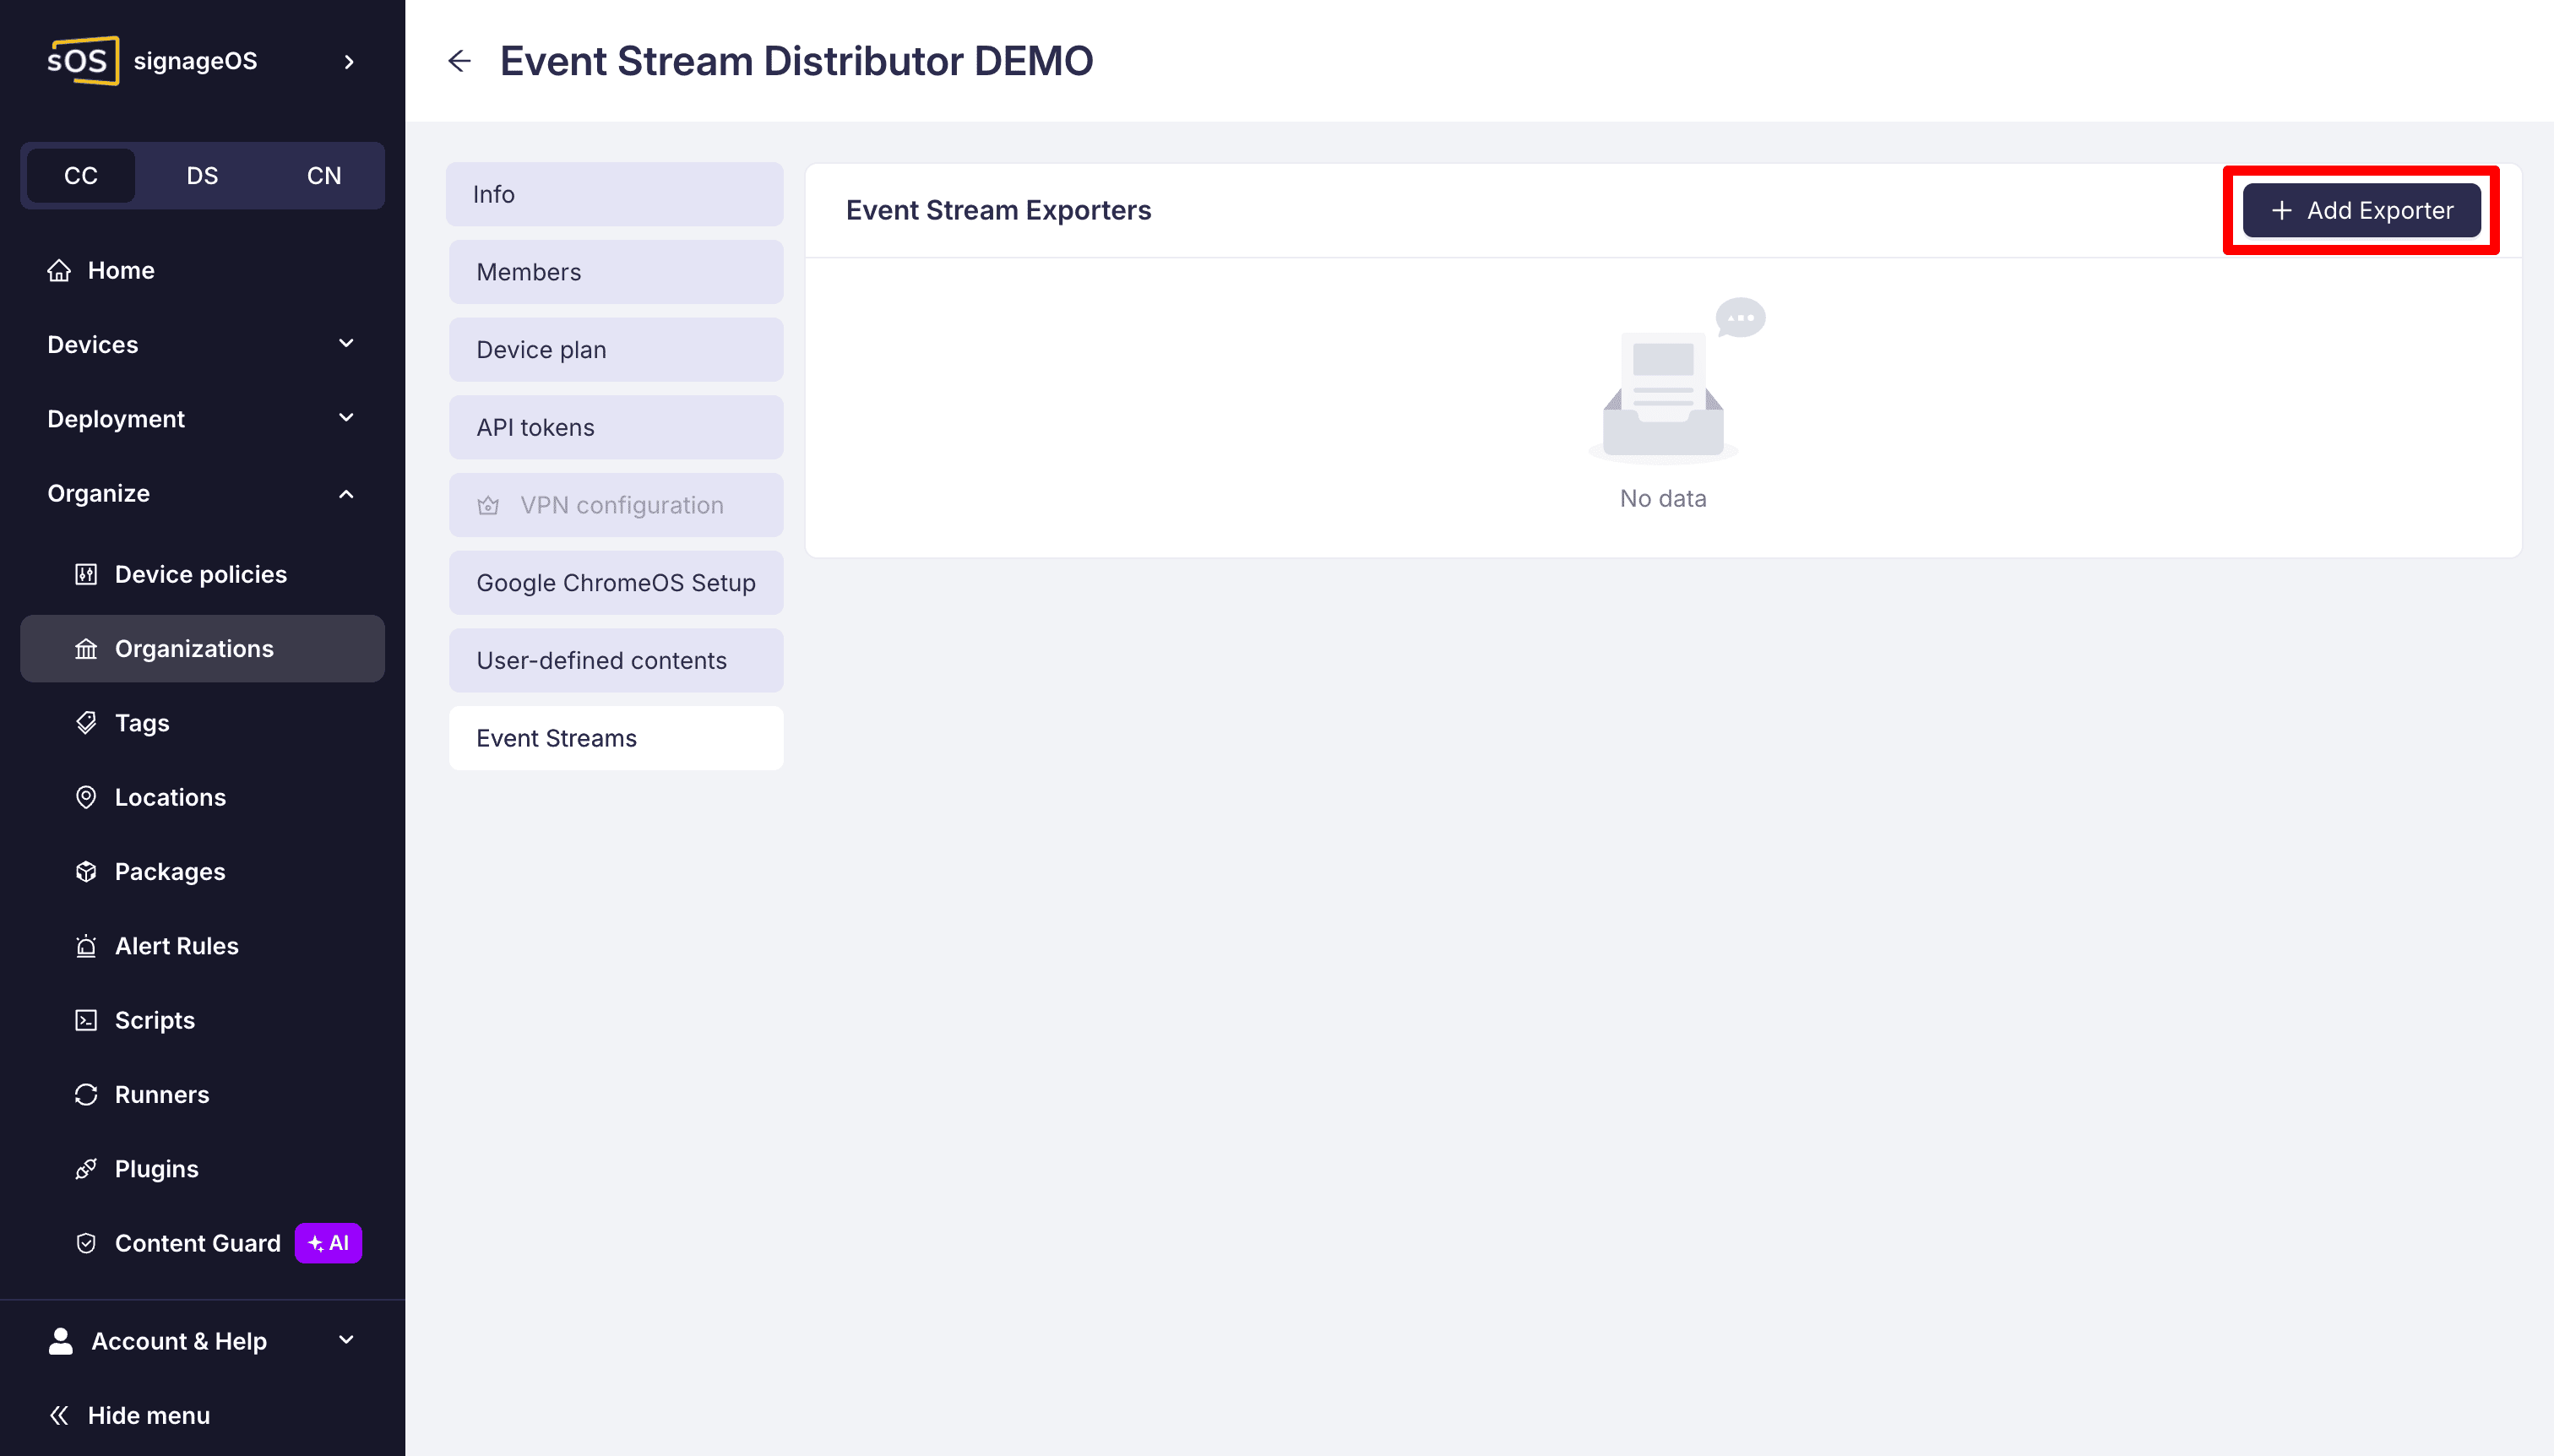Open Account & Help menu label
The width and height of the screenshot is (2554, 1456).
tap(179, 1341)
